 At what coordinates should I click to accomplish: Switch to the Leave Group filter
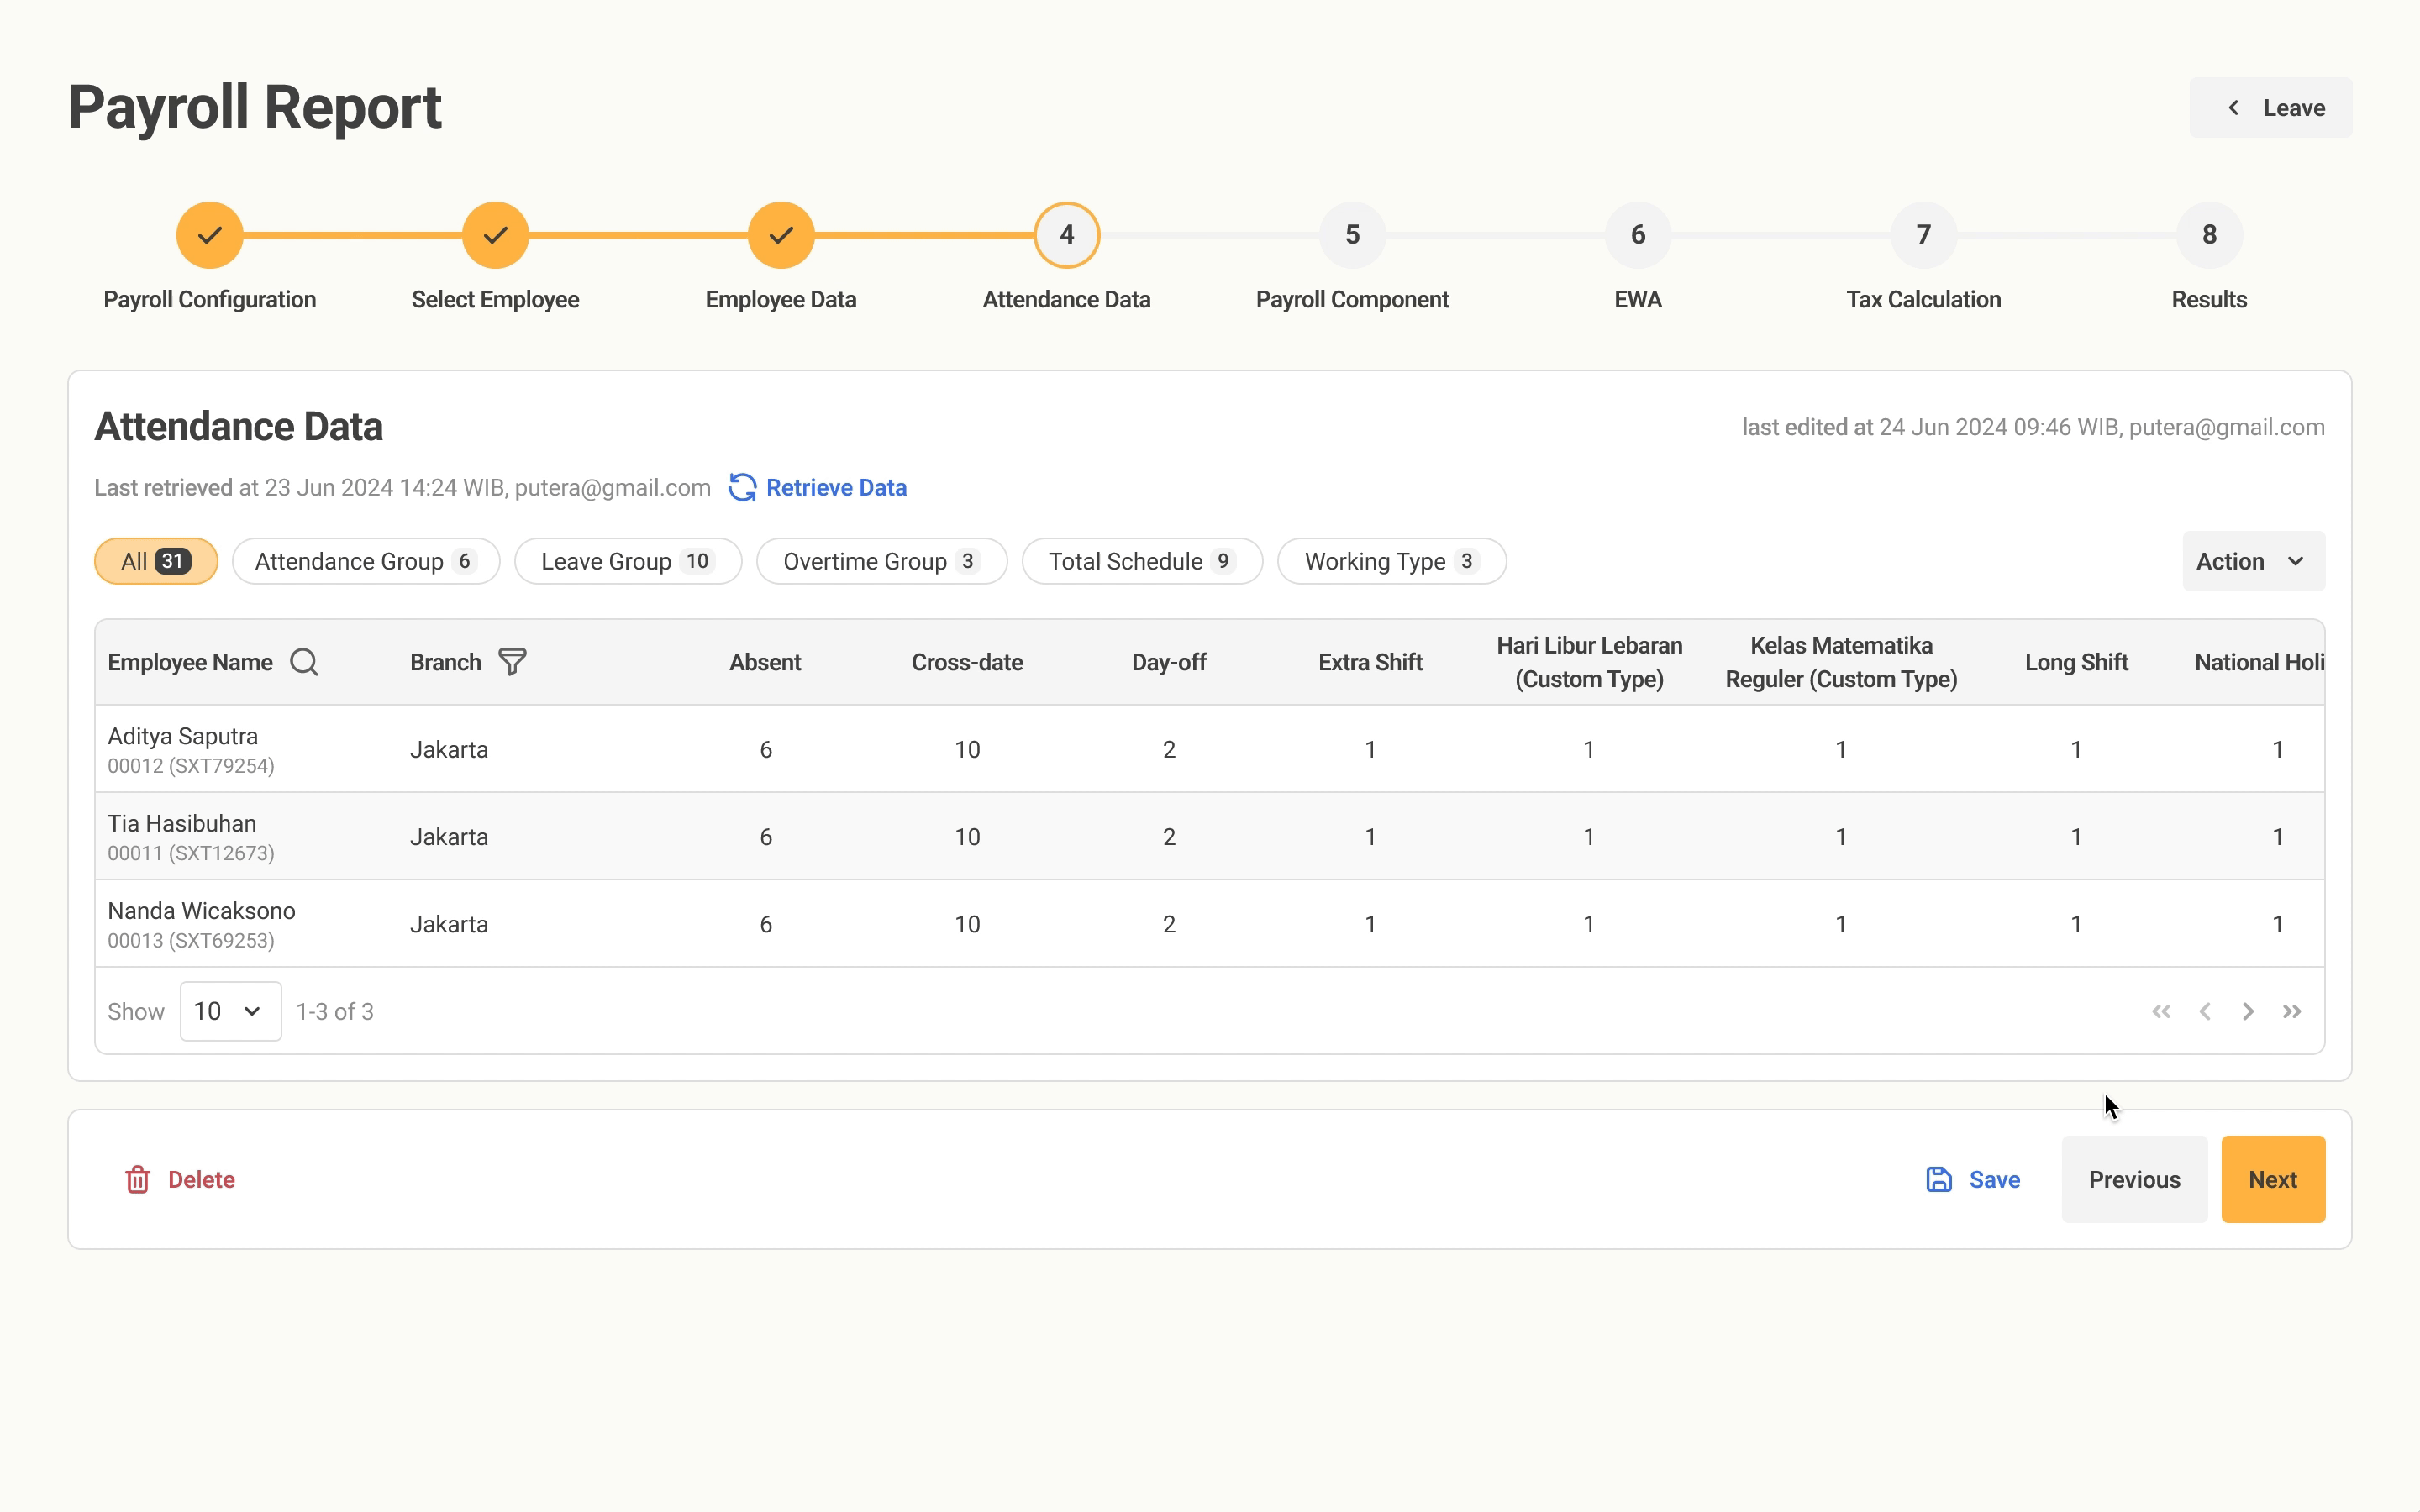pos(627,561)
